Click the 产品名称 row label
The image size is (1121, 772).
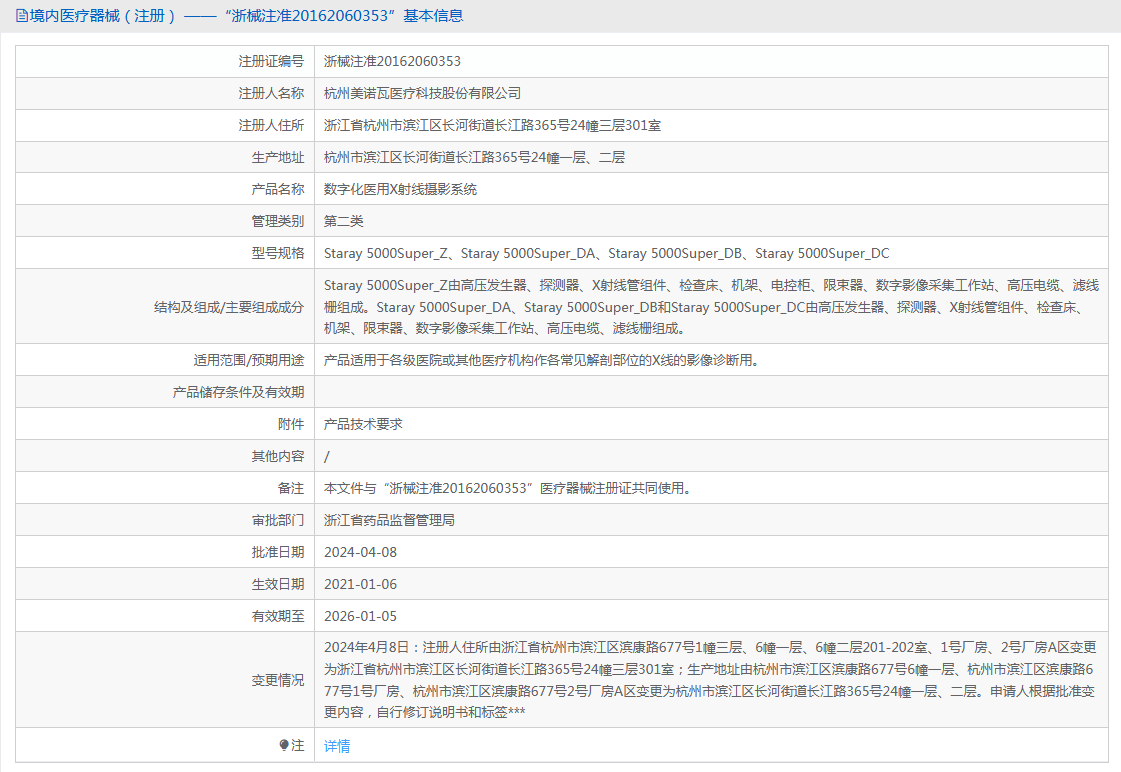click(277, 189)
